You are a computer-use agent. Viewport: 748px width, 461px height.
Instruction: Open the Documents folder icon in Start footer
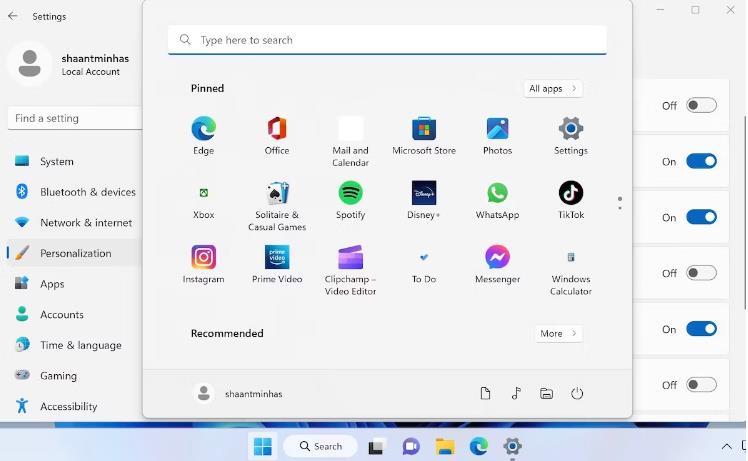pyautogui.click(x=485, y=394)
